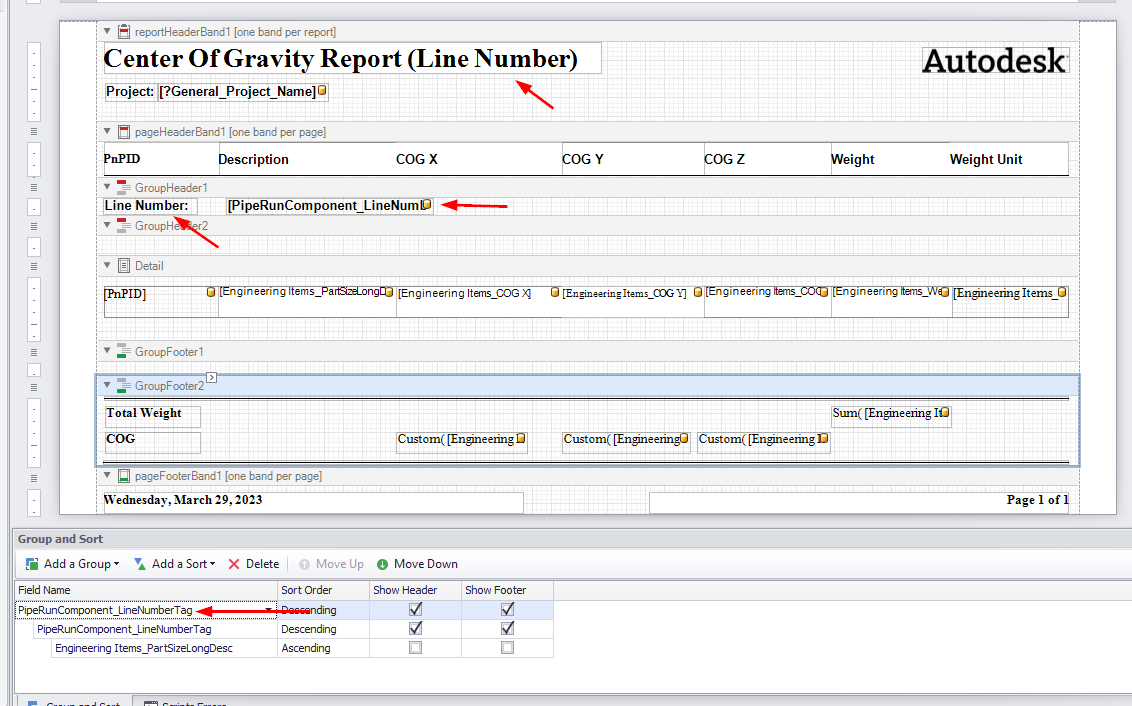1132x706 pixels.
Task: Click the pageHeaderBand1 band icon
Action: (x=122, y=131)
